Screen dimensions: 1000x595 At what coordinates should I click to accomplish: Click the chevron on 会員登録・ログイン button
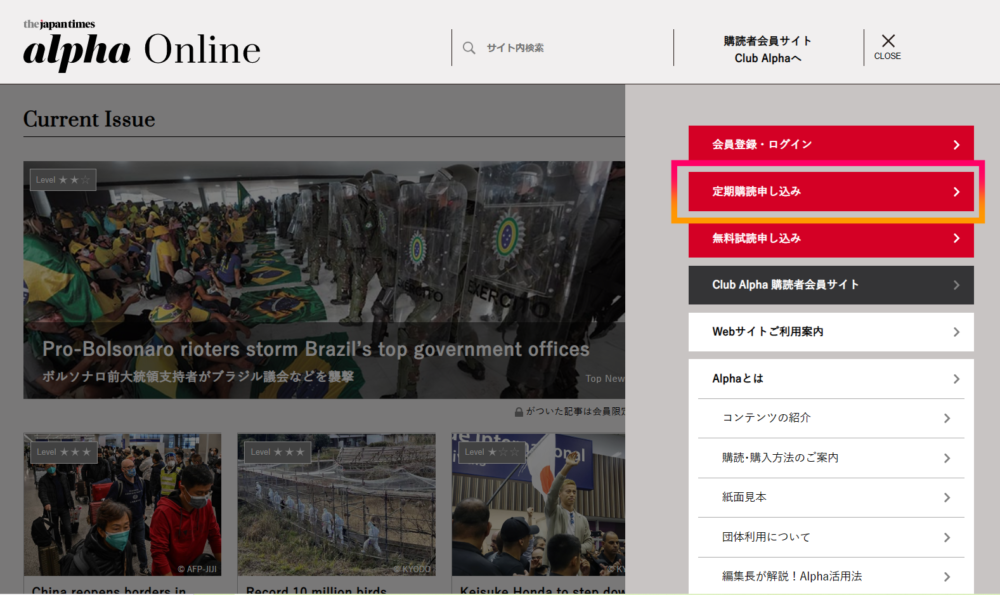tap(958, 143)
